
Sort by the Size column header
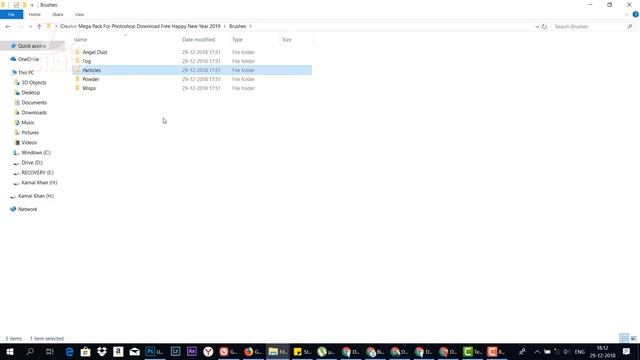[287, 40]
